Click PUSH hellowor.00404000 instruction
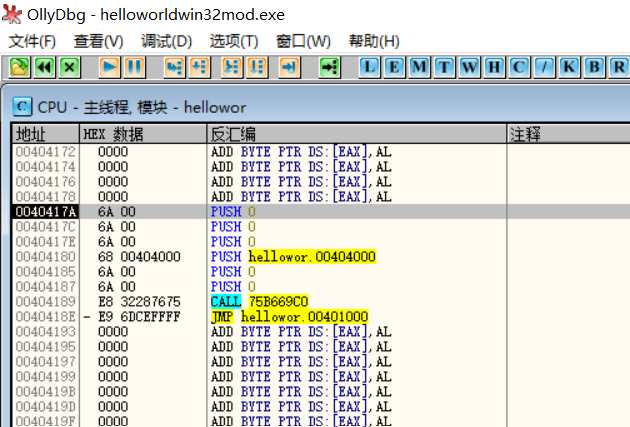Viewport: 630px width, 427px height. click(293, 257)
